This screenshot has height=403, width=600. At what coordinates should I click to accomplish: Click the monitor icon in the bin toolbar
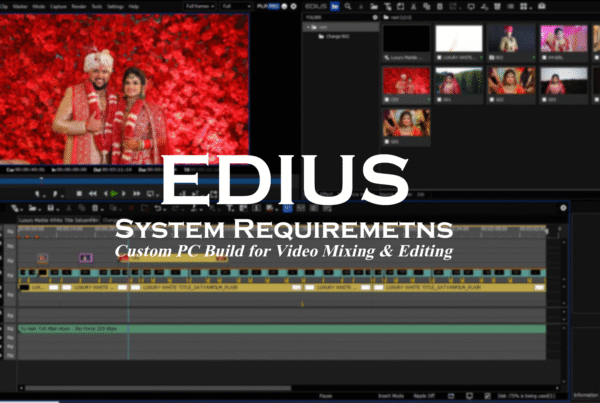471,7
